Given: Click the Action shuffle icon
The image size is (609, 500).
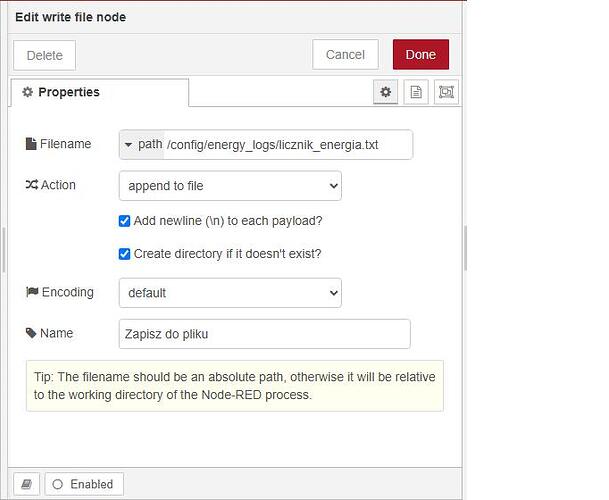Looking at the screenshot, I should 31,185.
